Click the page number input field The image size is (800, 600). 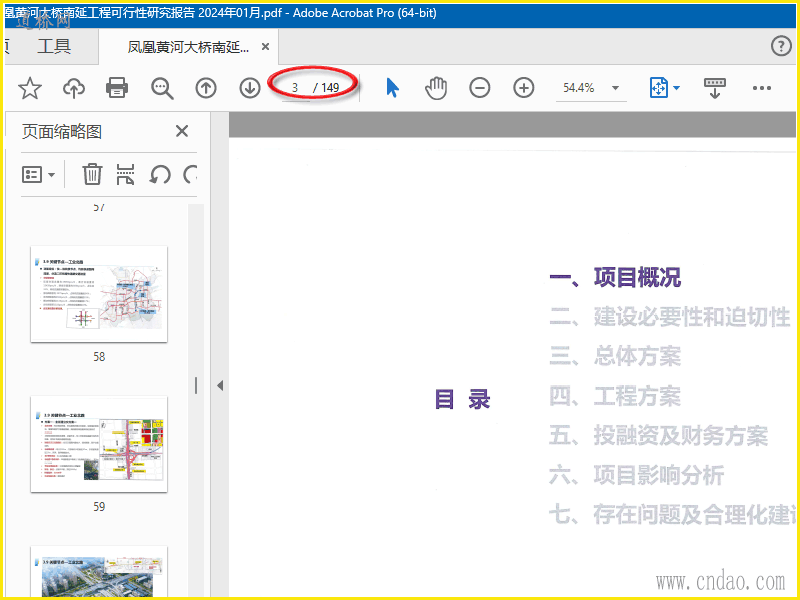click(x=295, y=88)
